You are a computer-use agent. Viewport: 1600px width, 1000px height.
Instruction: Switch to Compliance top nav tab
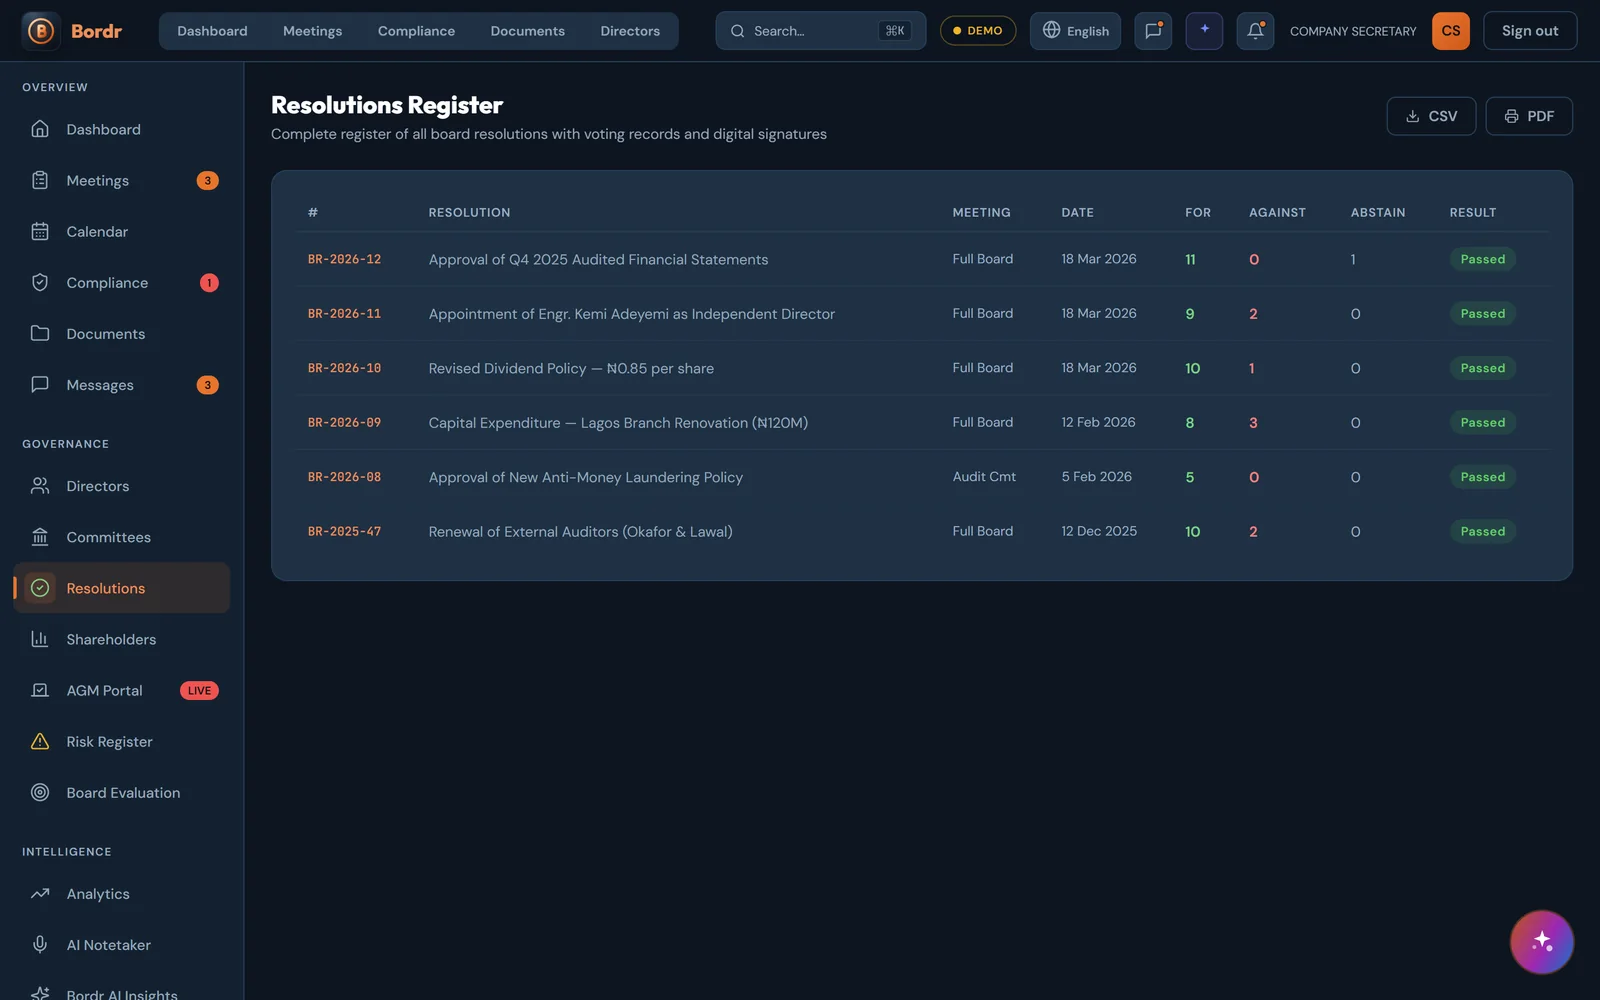click(416, 31)
